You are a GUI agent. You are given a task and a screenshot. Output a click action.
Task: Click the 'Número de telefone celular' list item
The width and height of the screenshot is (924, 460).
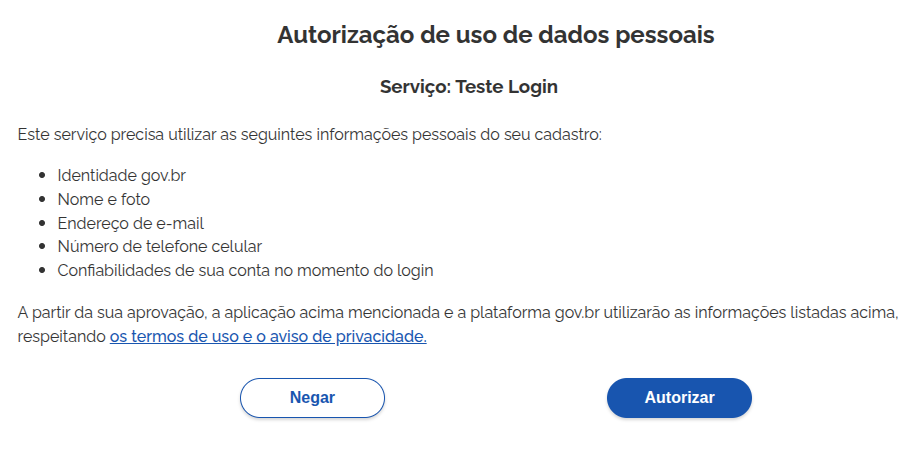159,246
